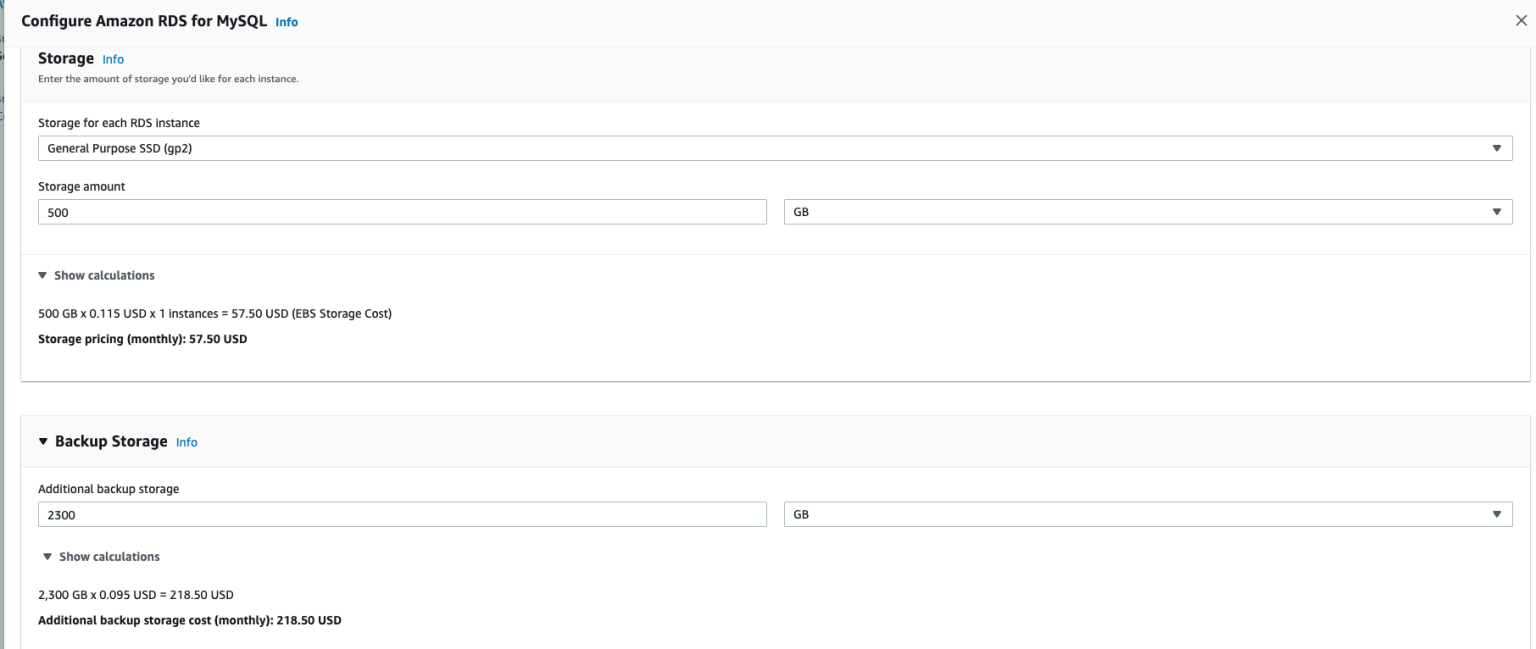The height and width of the screenshot is (649, 1536).
Task: Click the Info icon beside the Storage heading
Action: [x=112, y=59]
